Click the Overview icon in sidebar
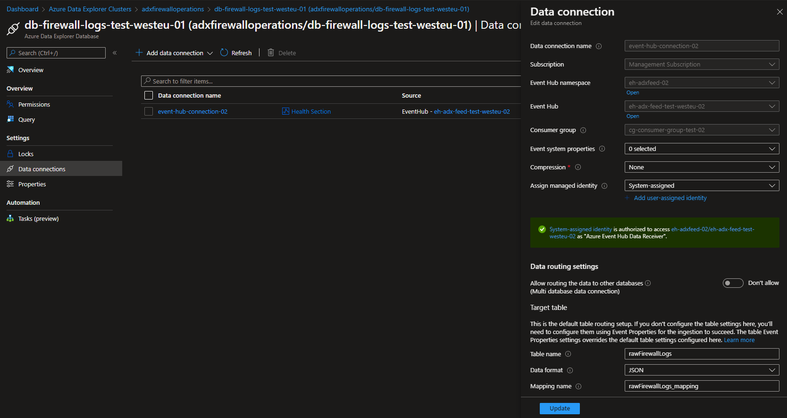 click(10, 70)
